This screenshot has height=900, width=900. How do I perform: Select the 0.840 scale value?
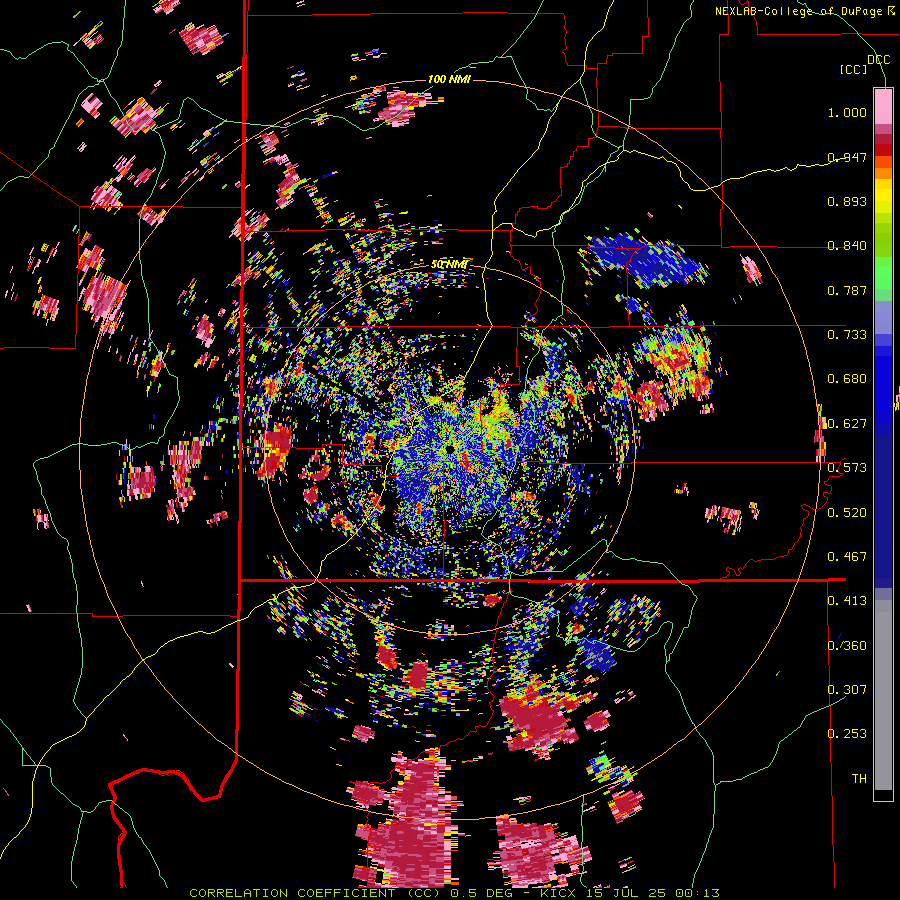(847, 246)
